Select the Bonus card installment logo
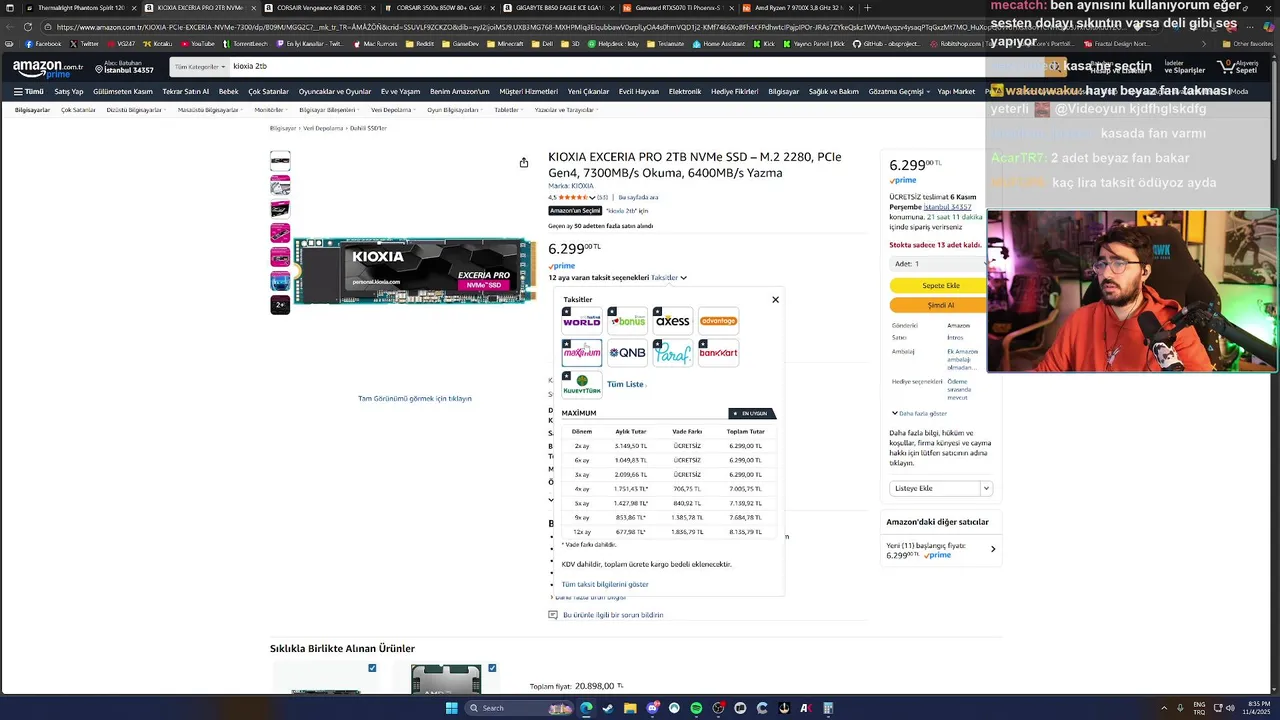1280x720 pixels. [x=627, y=321]
